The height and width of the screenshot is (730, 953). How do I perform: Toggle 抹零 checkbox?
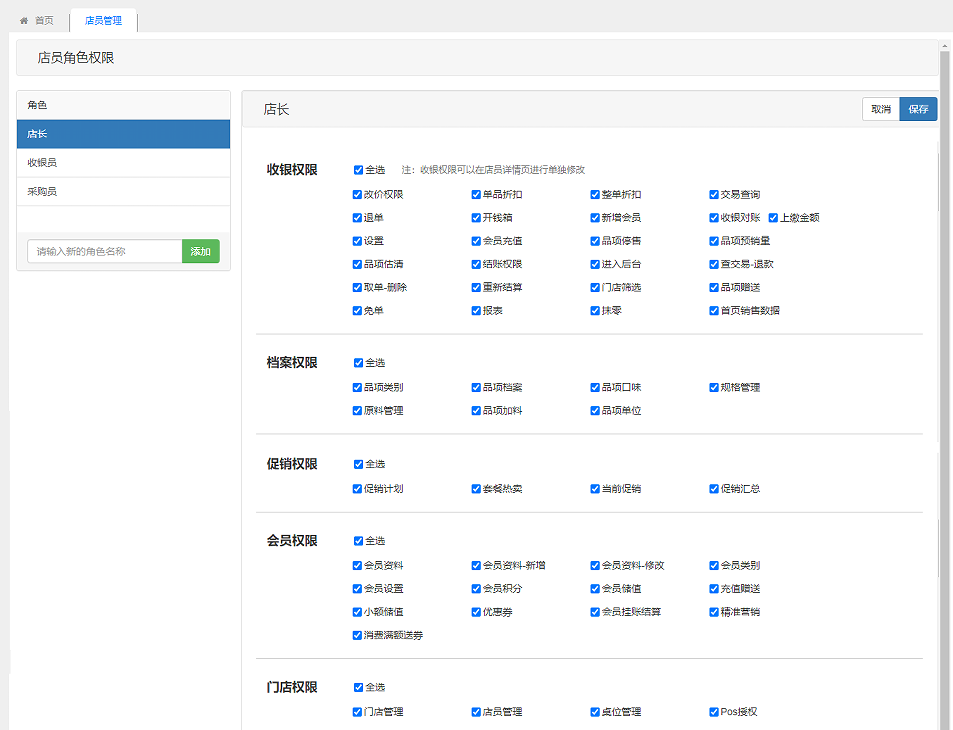tap(595, 311)
